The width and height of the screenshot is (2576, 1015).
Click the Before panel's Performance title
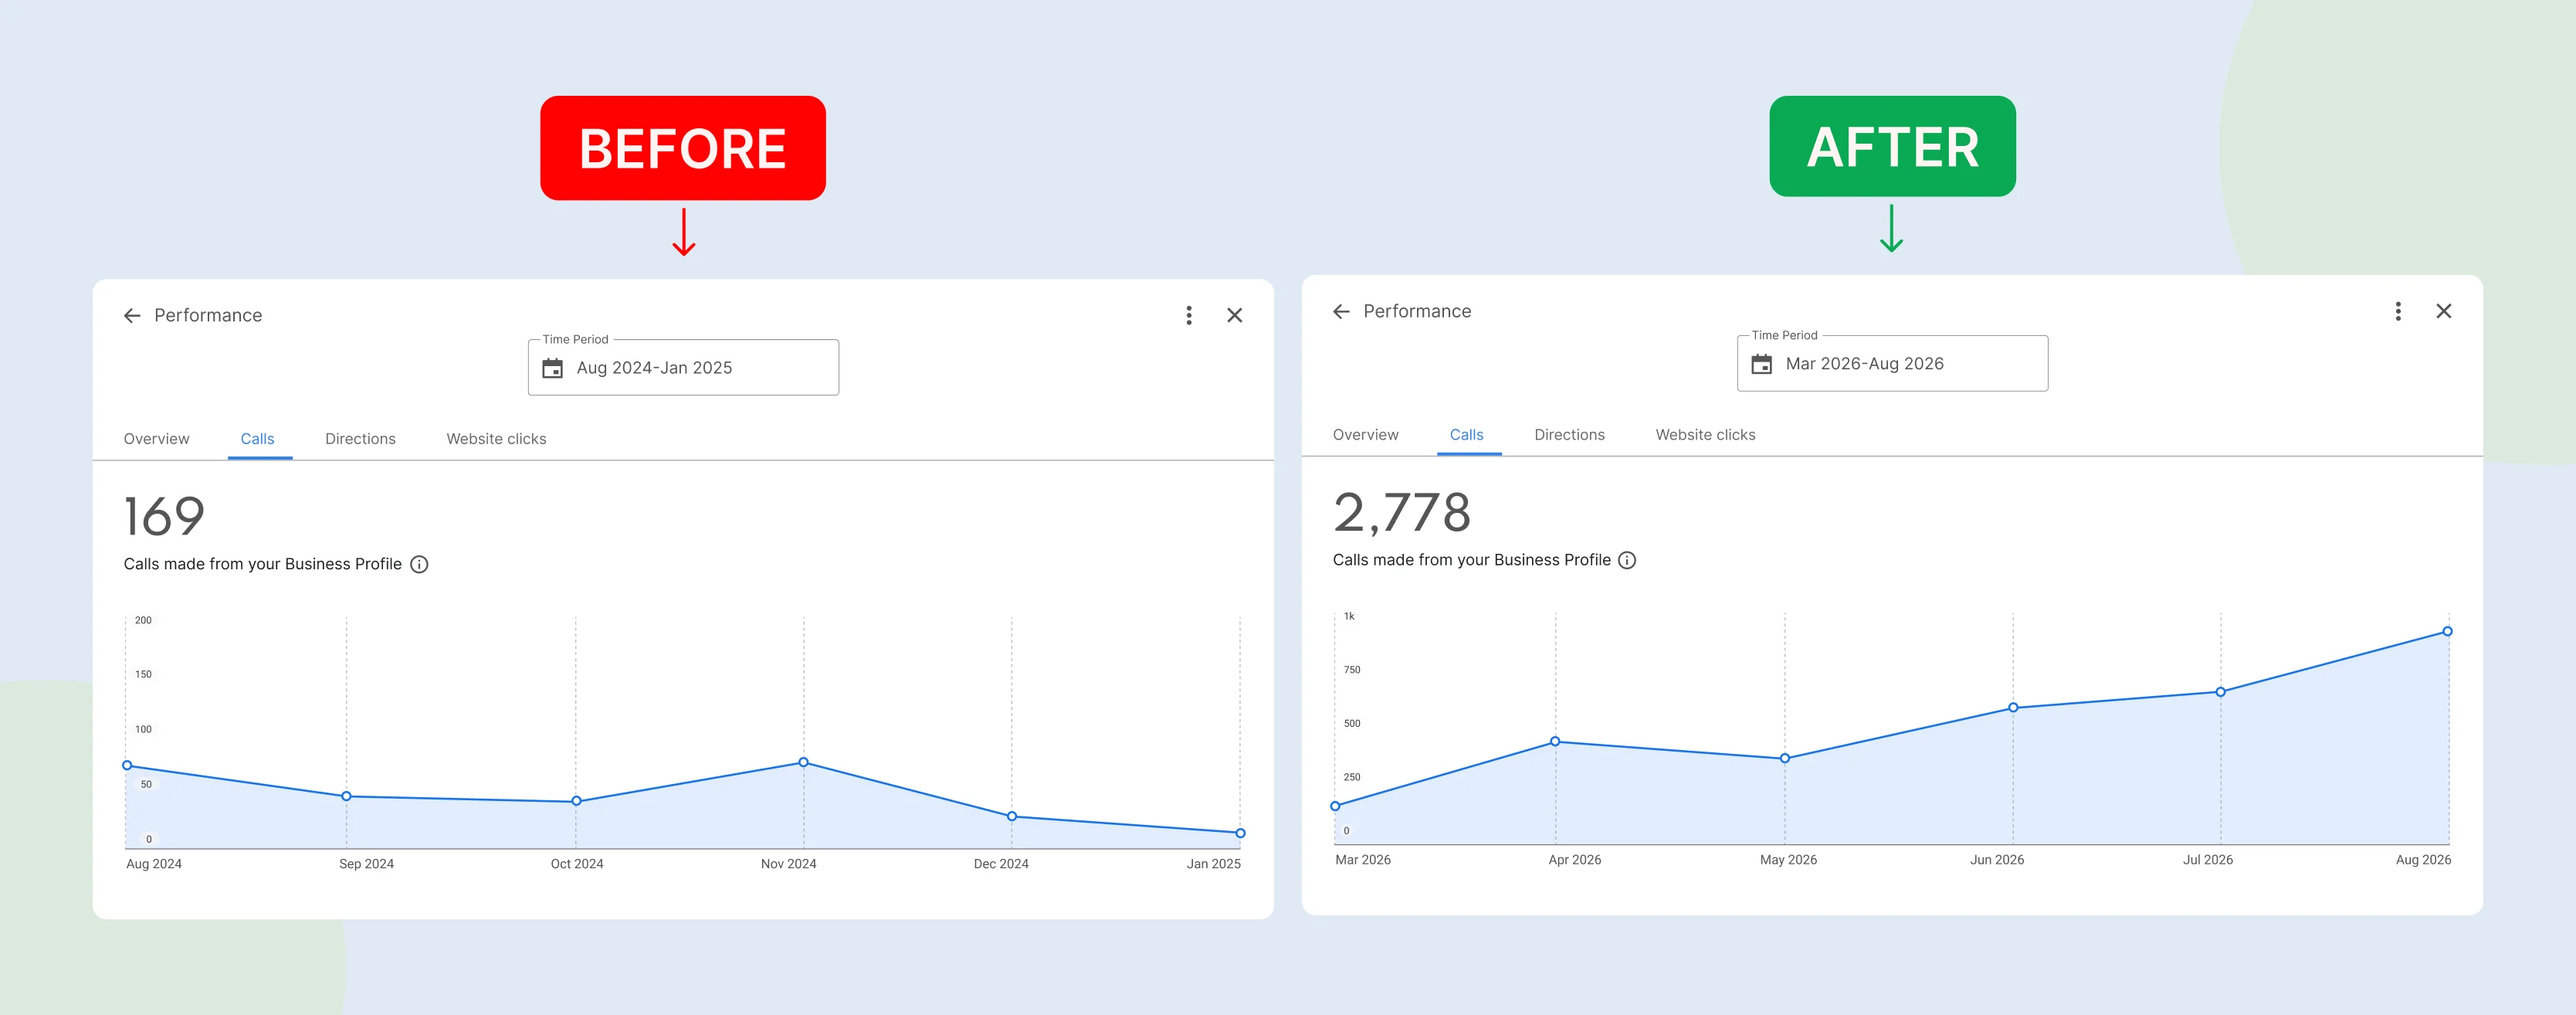[208, 316]
